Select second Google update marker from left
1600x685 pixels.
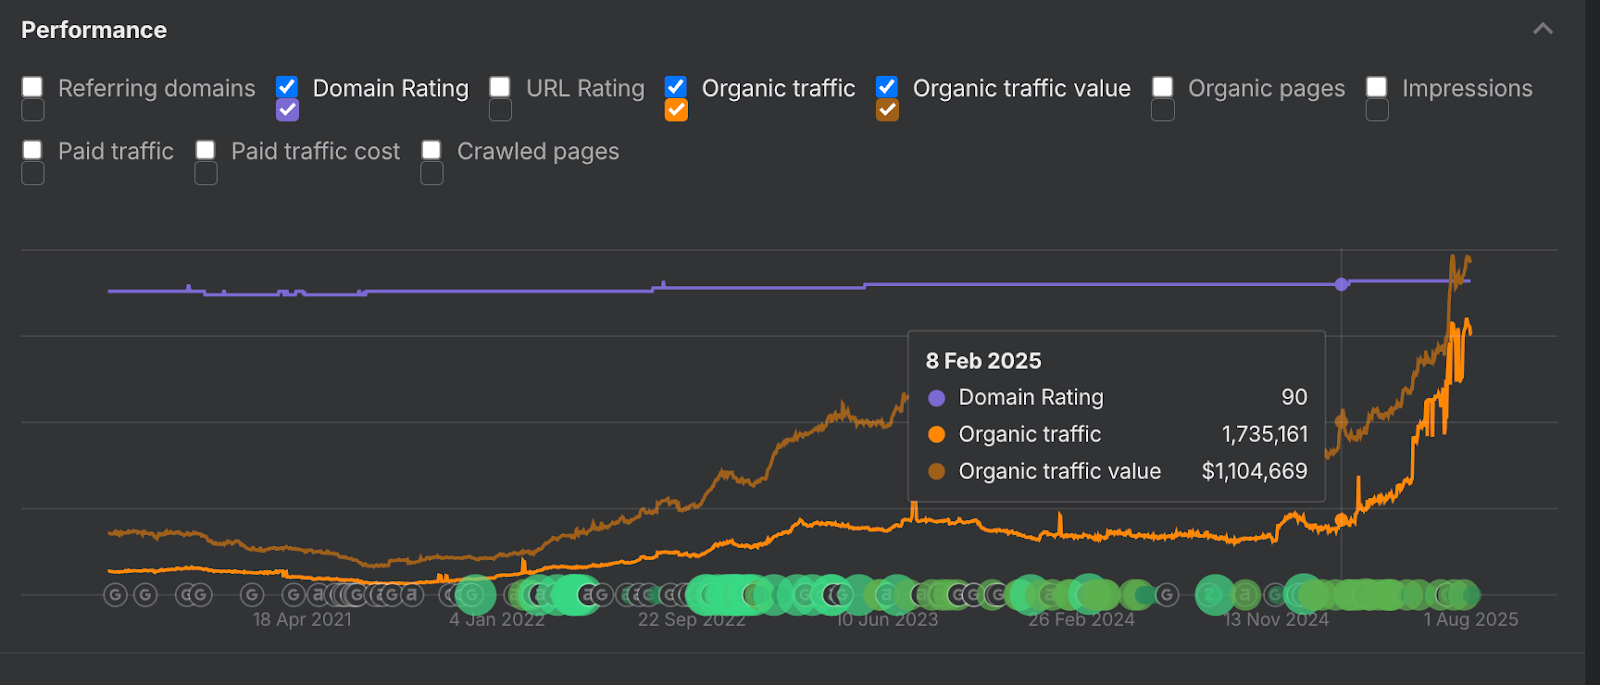pos(146,596)
